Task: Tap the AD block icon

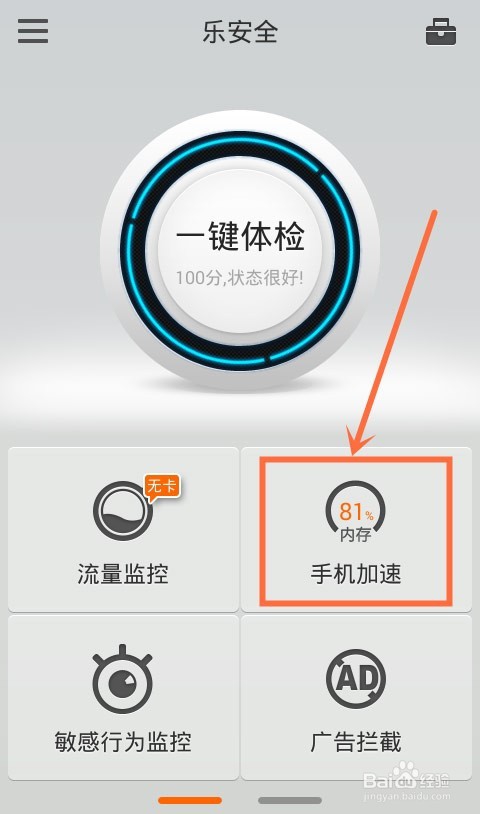Action: coord(356,677)
